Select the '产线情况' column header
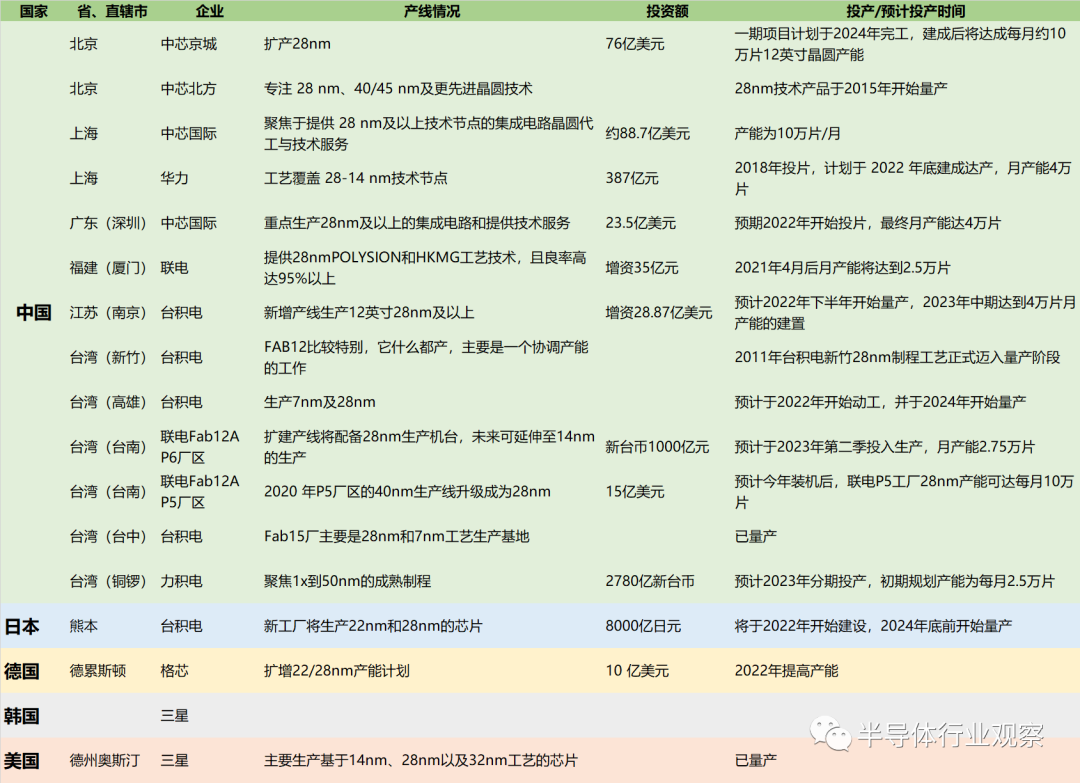 point(432,11)
